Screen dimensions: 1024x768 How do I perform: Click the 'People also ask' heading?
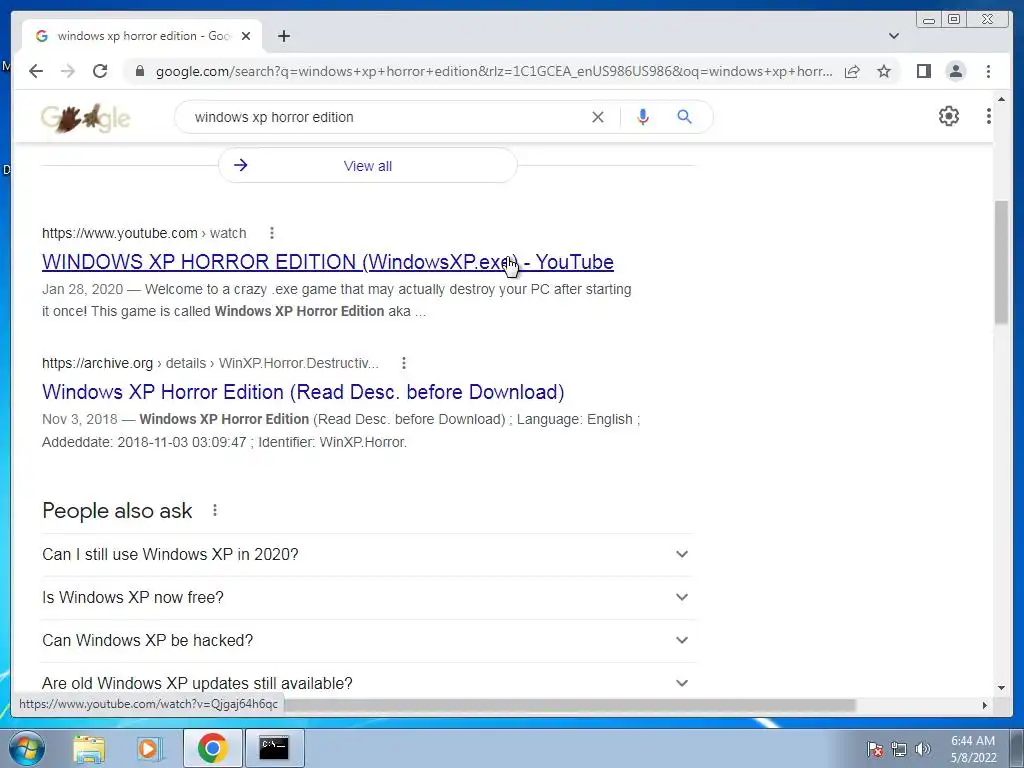(117, 511)
